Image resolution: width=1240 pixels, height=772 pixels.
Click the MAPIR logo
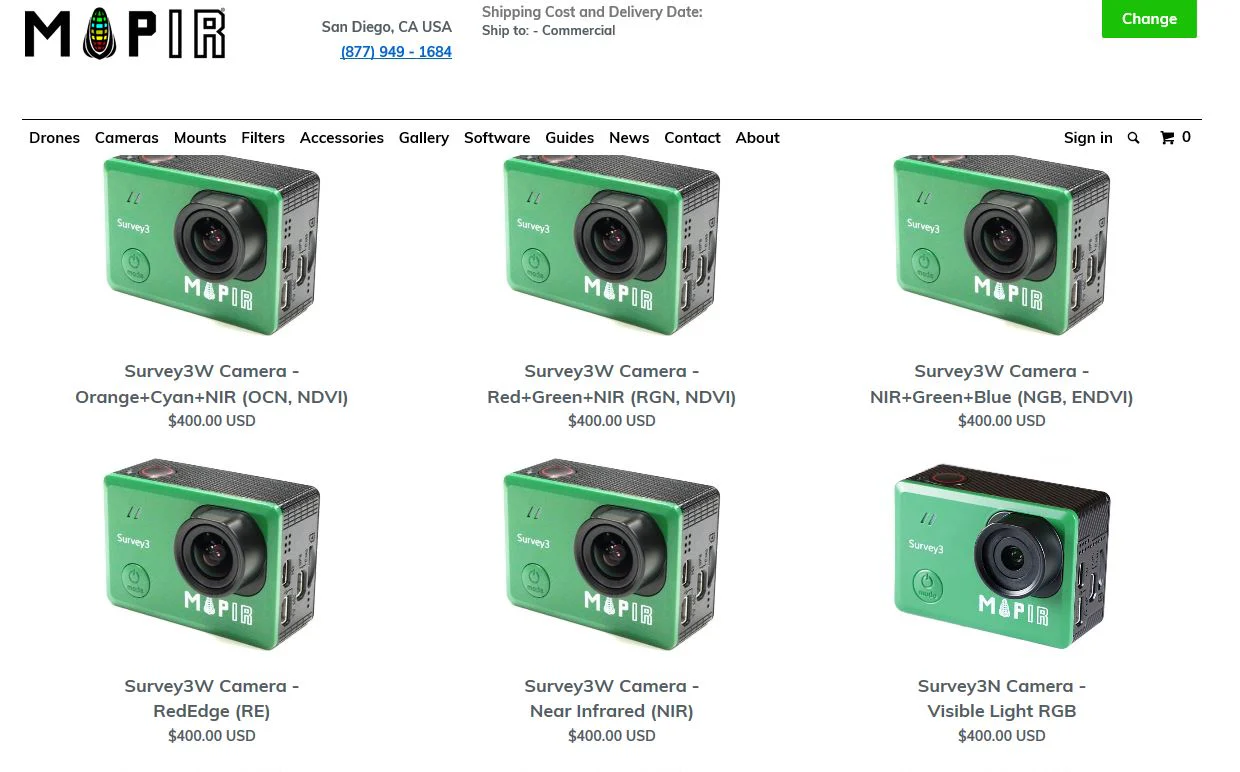click(125, 34)
